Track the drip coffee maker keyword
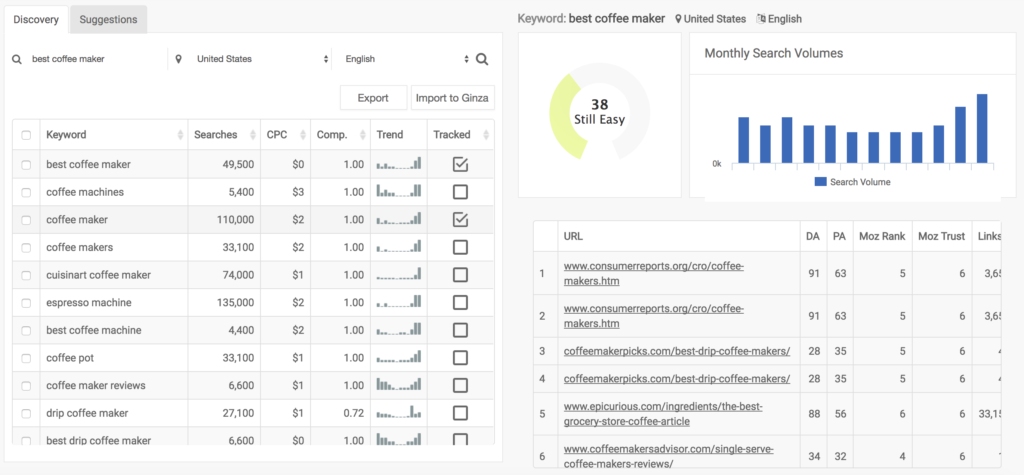The width and height of the screenshot is (1024, 475). click(460, 413)
